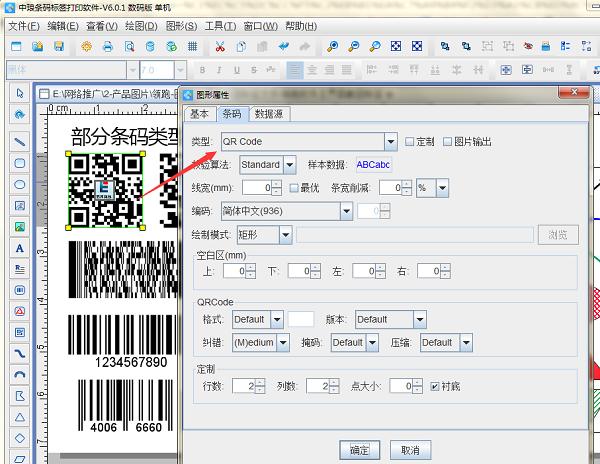This screenshot has width=600, height=464.
Task: Click the new document icon
Action: [16, 47]
